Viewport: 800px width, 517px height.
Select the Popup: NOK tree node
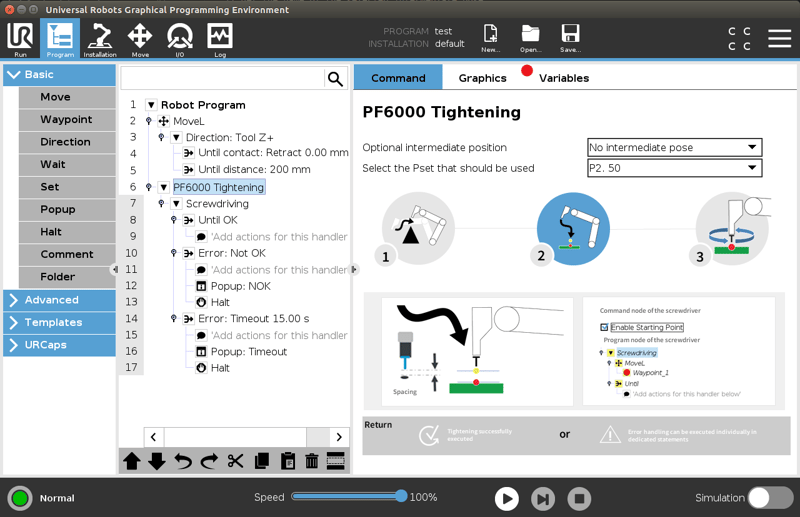[x=240, y=286]
